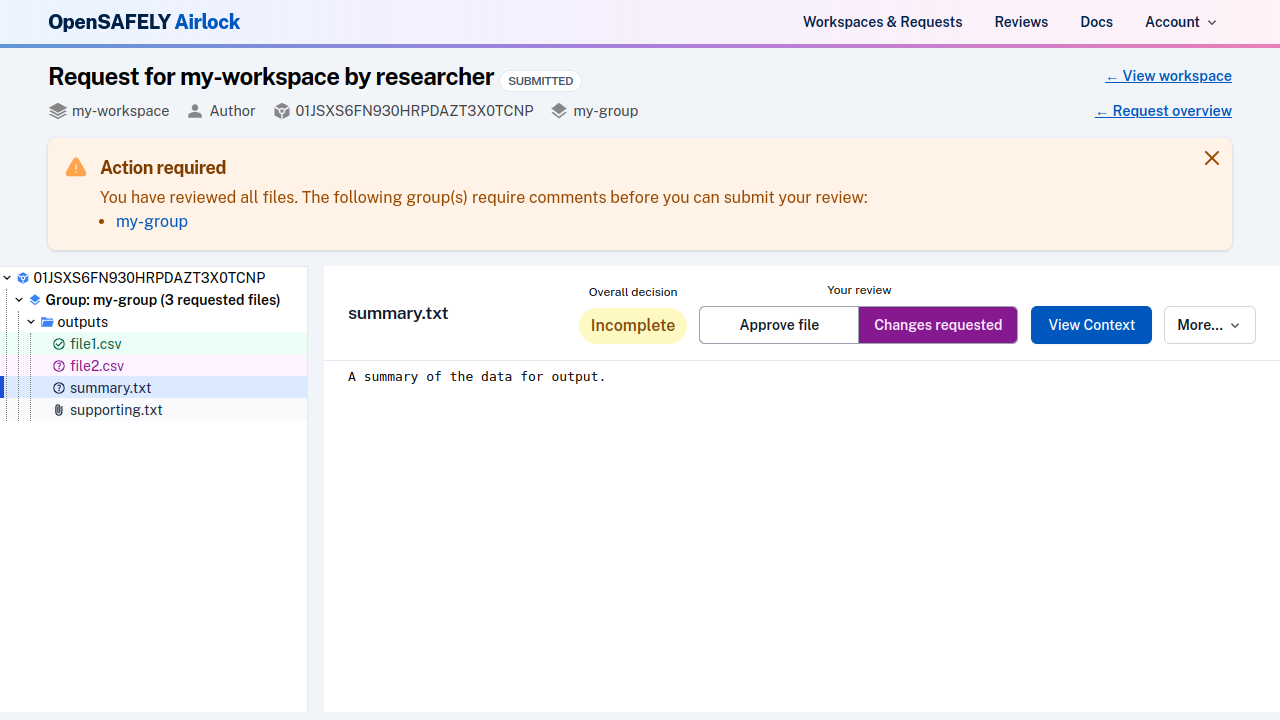Collapse the Group: my-group tree node

tap(18, 300)
